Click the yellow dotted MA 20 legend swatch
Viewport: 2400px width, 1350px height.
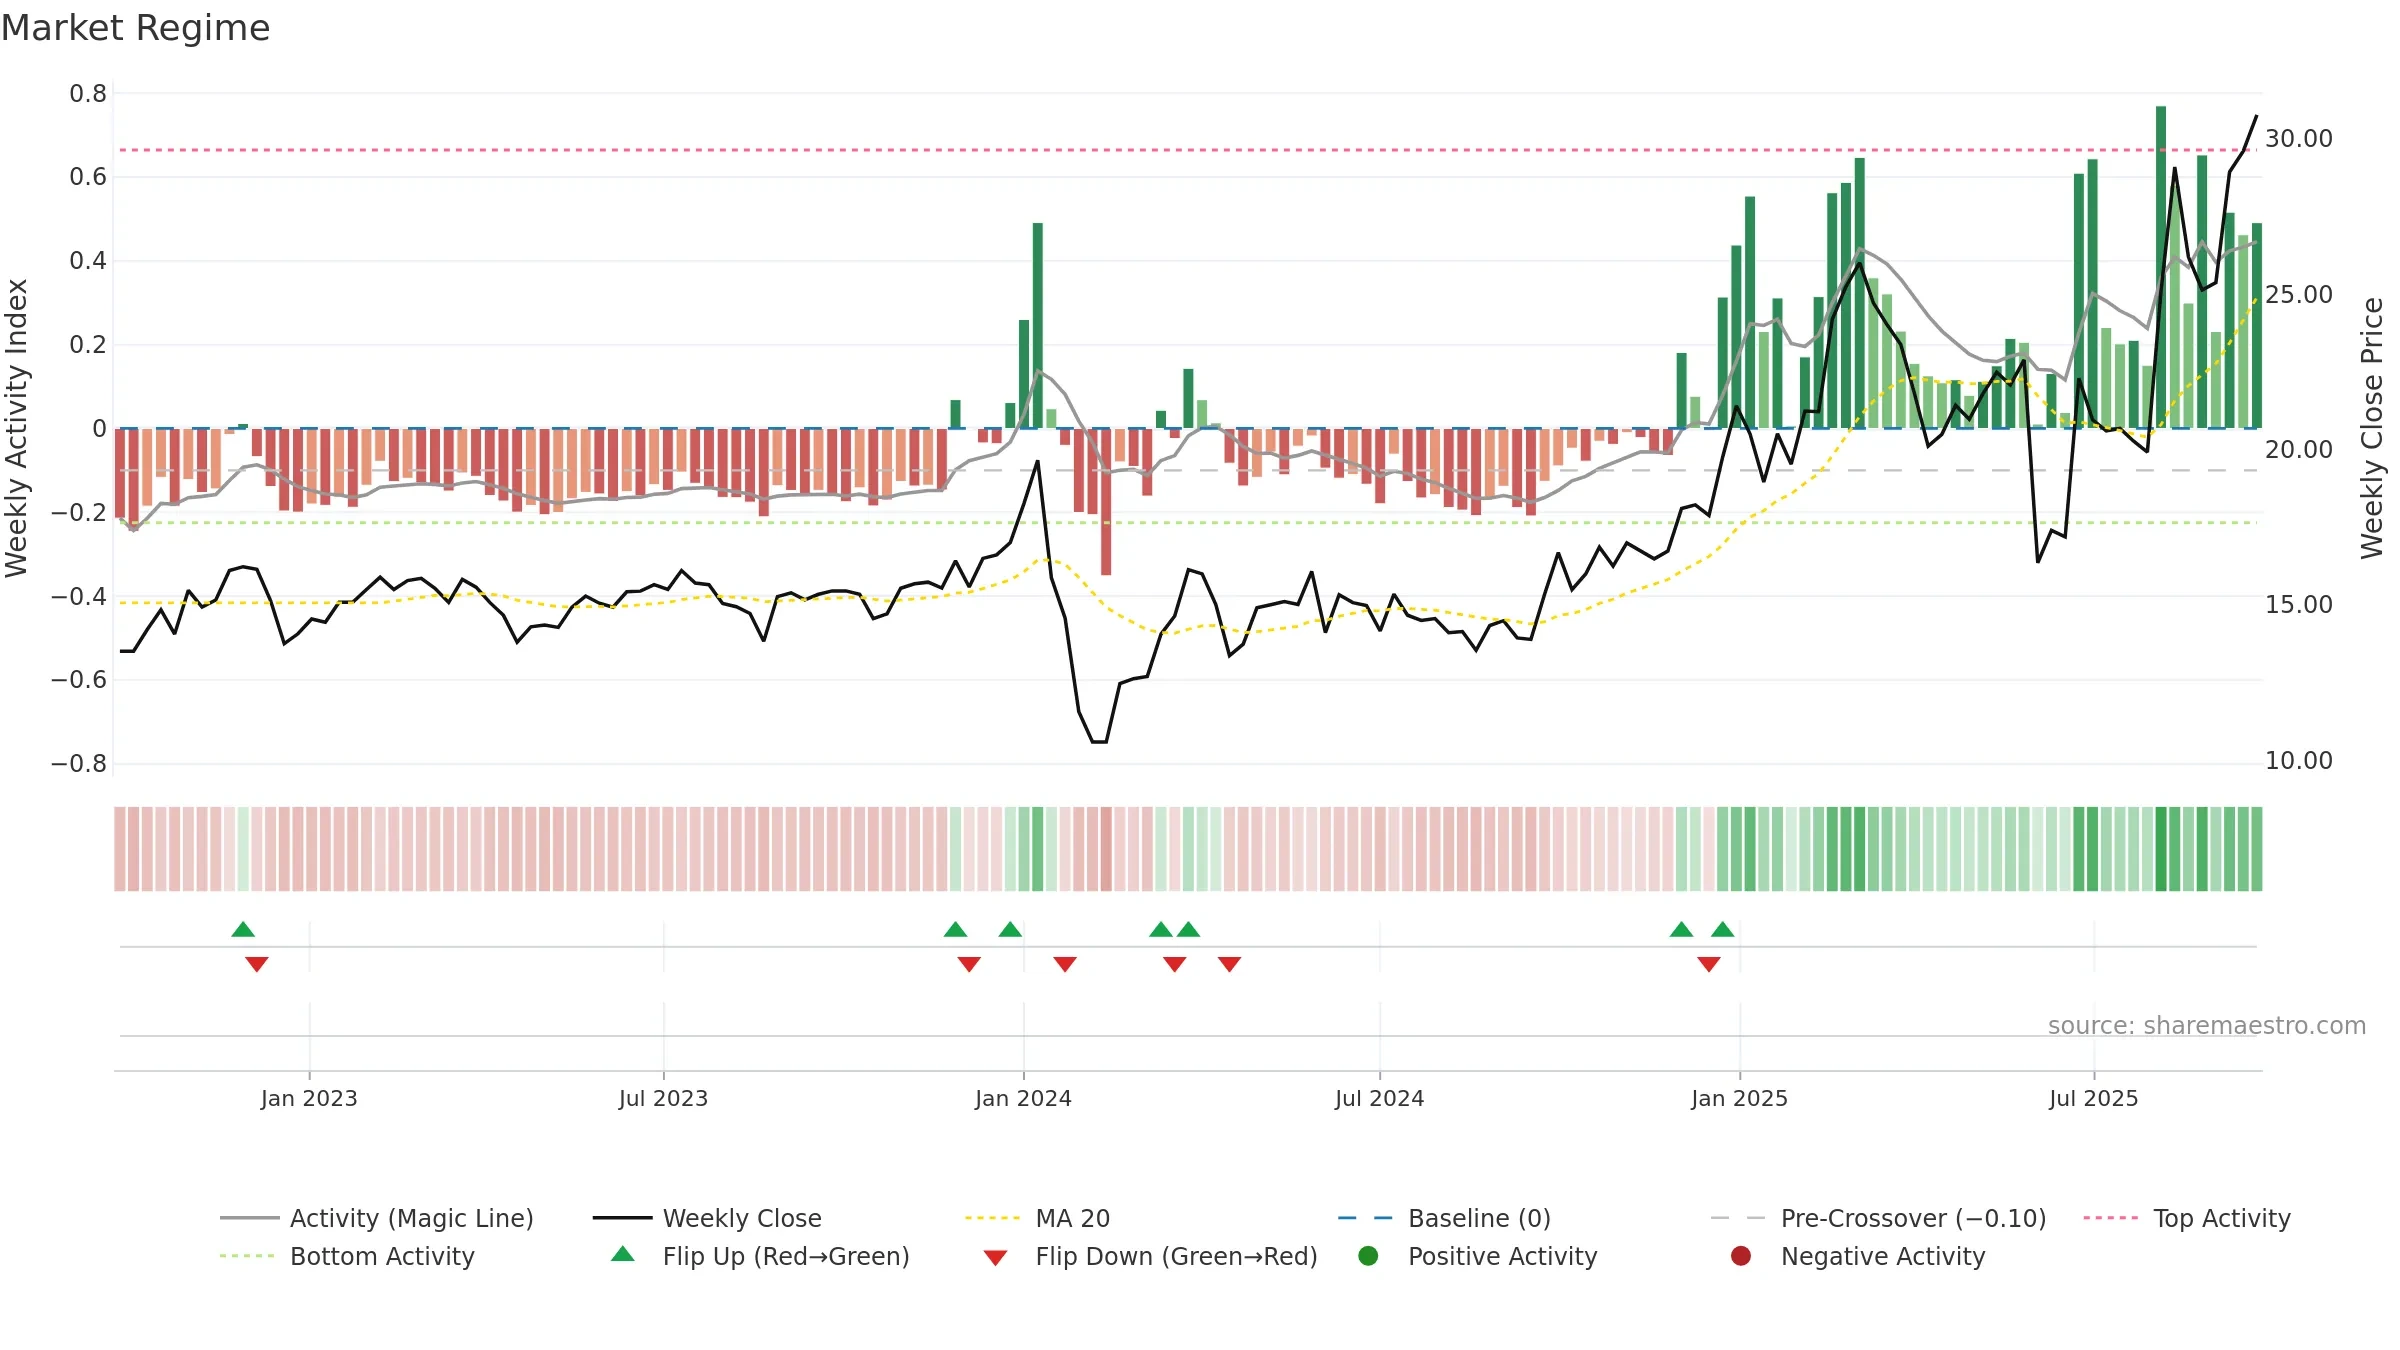tap(992, 1218)
